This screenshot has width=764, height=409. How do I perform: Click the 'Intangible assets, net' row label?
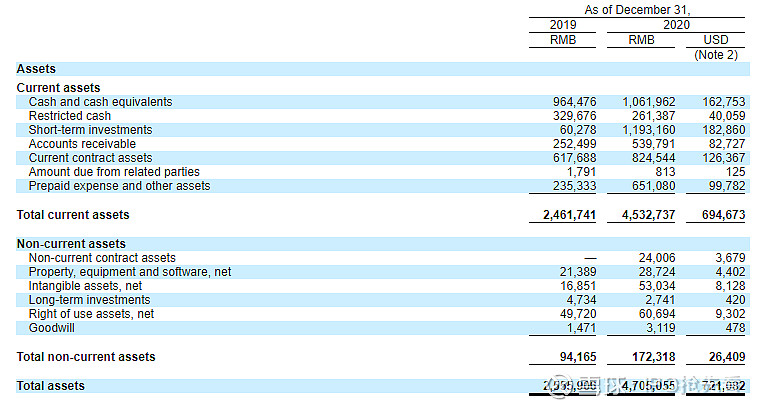(x=85, y=286)
